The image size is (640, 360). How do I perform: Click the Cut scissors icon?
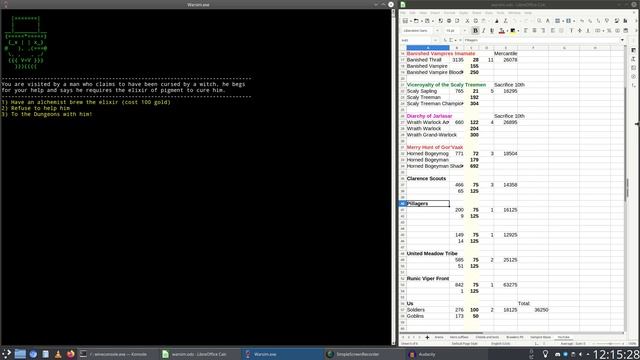[467, 21]
